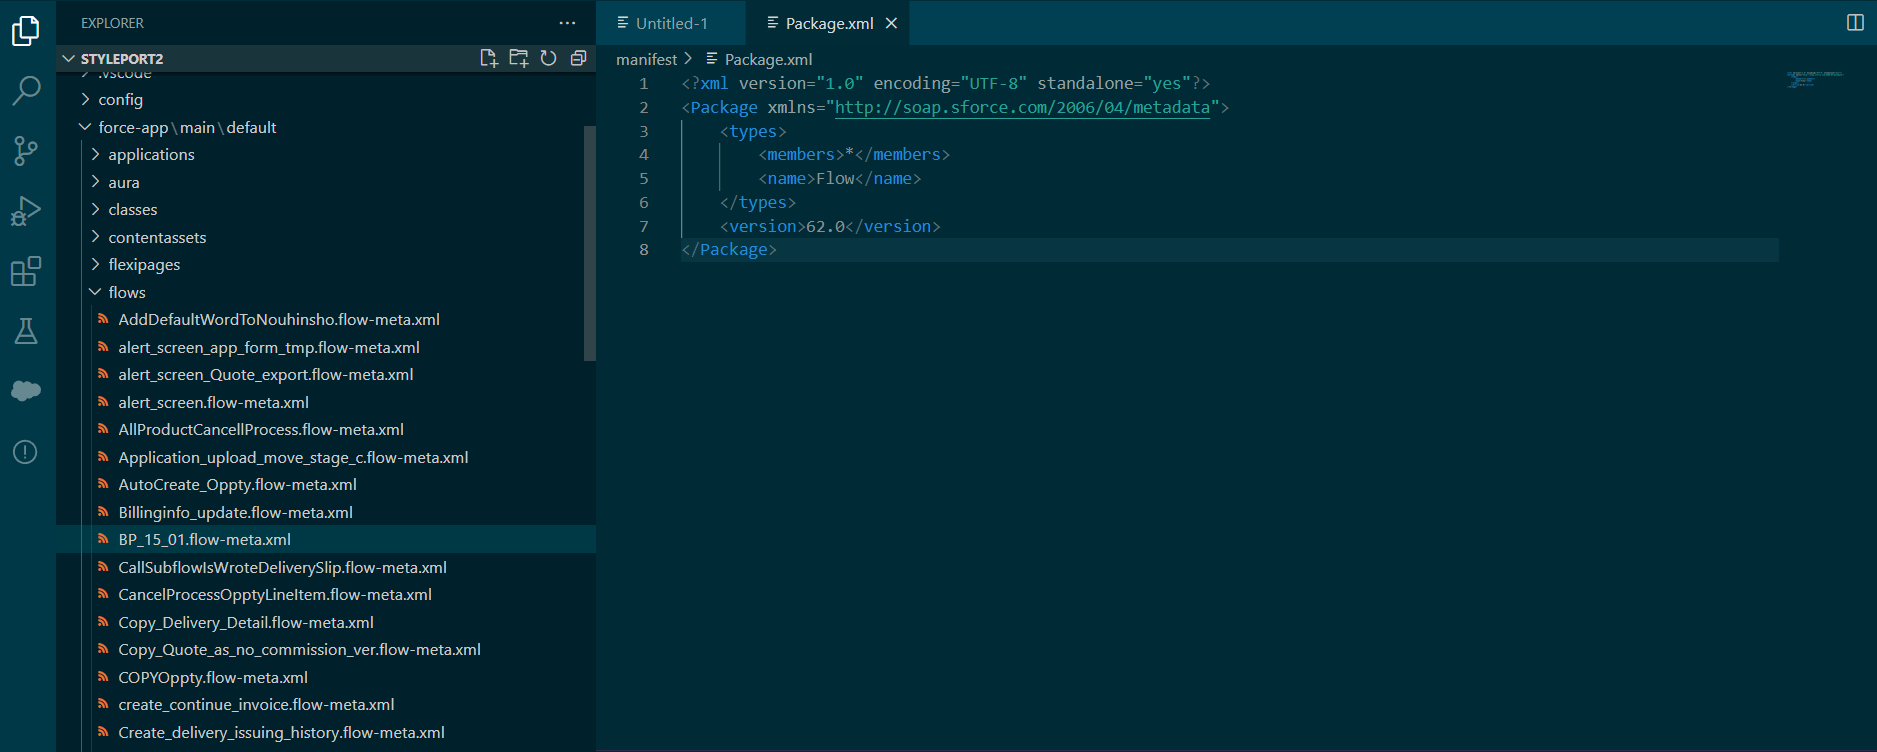The image size is (1877, 752).
Task: Open Application_upload_move_stage_c.flow-meta.xml
Action: tap(326, 457)
